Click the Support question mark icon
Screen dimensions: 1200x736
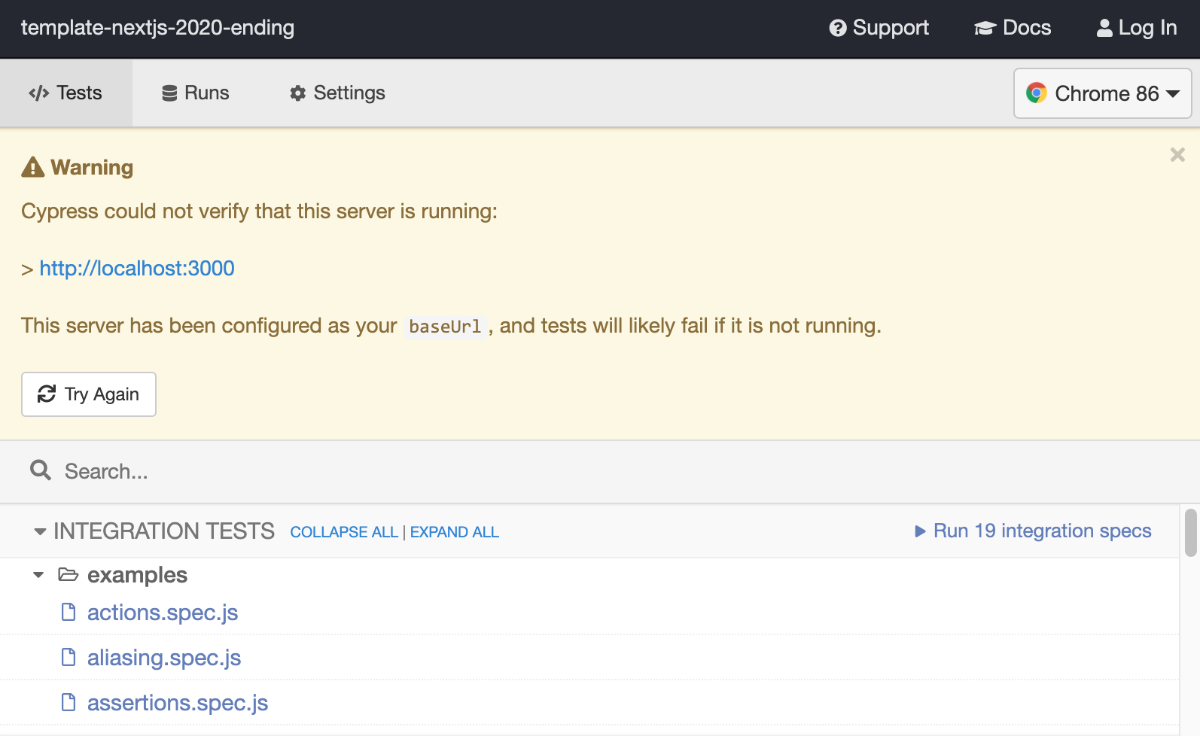click(x=838, y=28)
